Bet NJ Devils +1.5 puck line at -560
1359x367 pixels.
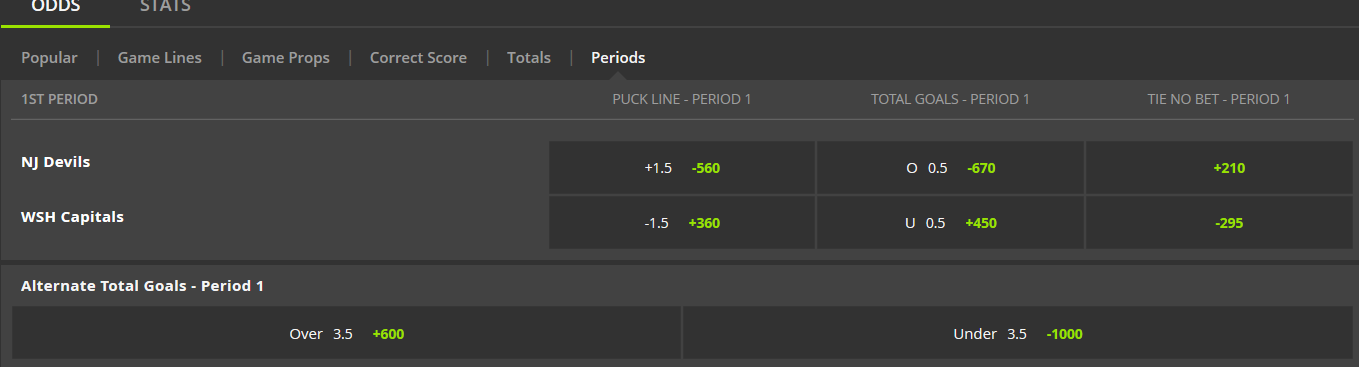(x=682, y=168)
